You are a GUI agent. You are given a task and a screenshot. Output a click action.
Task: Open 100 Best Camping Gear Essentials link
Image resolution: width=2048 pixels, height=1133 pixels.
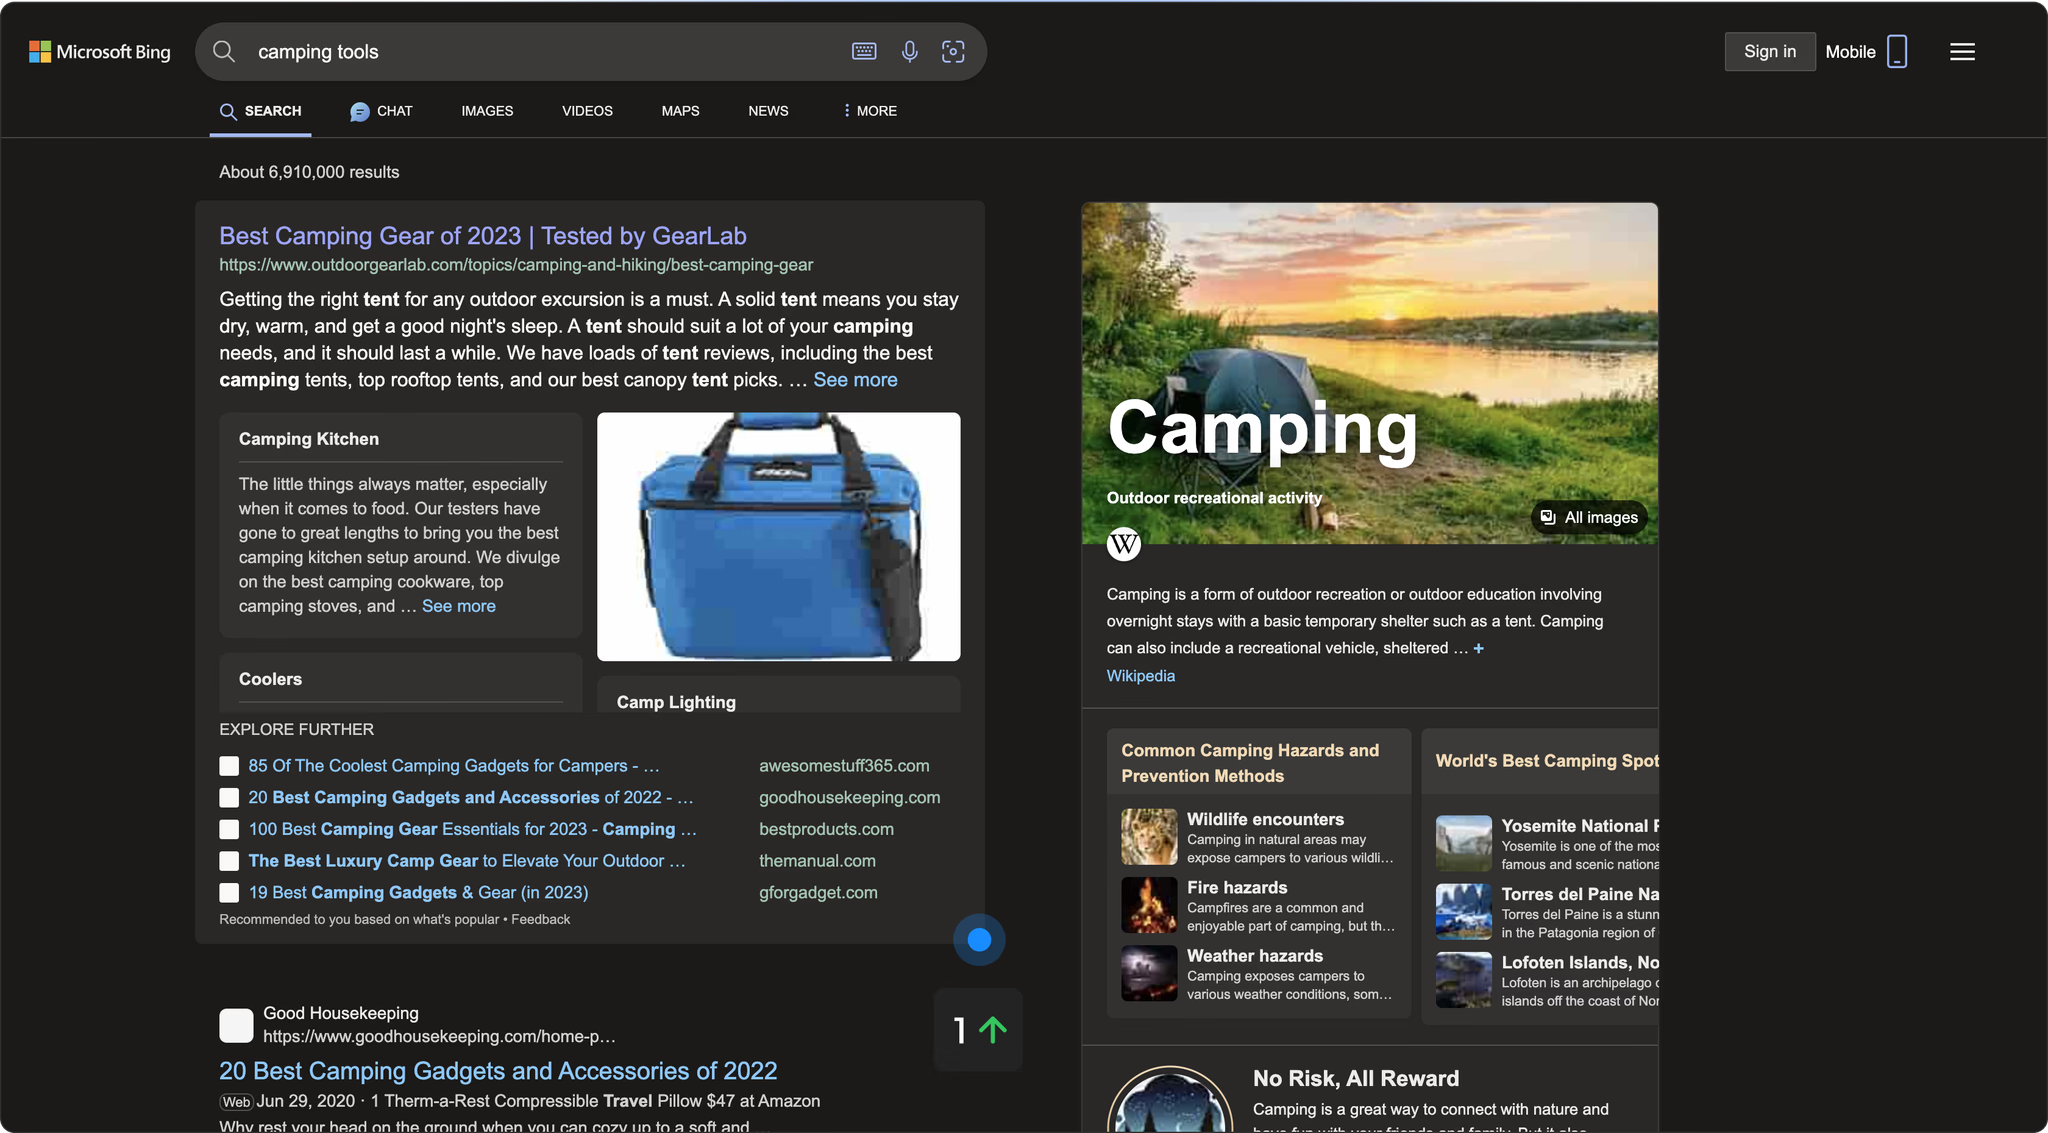tap(472, 829)
